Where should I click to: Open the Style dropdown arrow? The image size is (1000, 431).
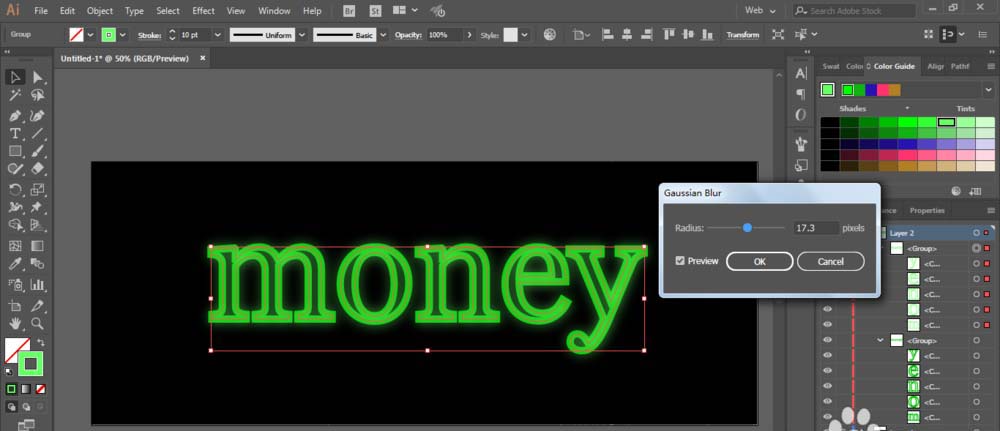pos(524,35)
